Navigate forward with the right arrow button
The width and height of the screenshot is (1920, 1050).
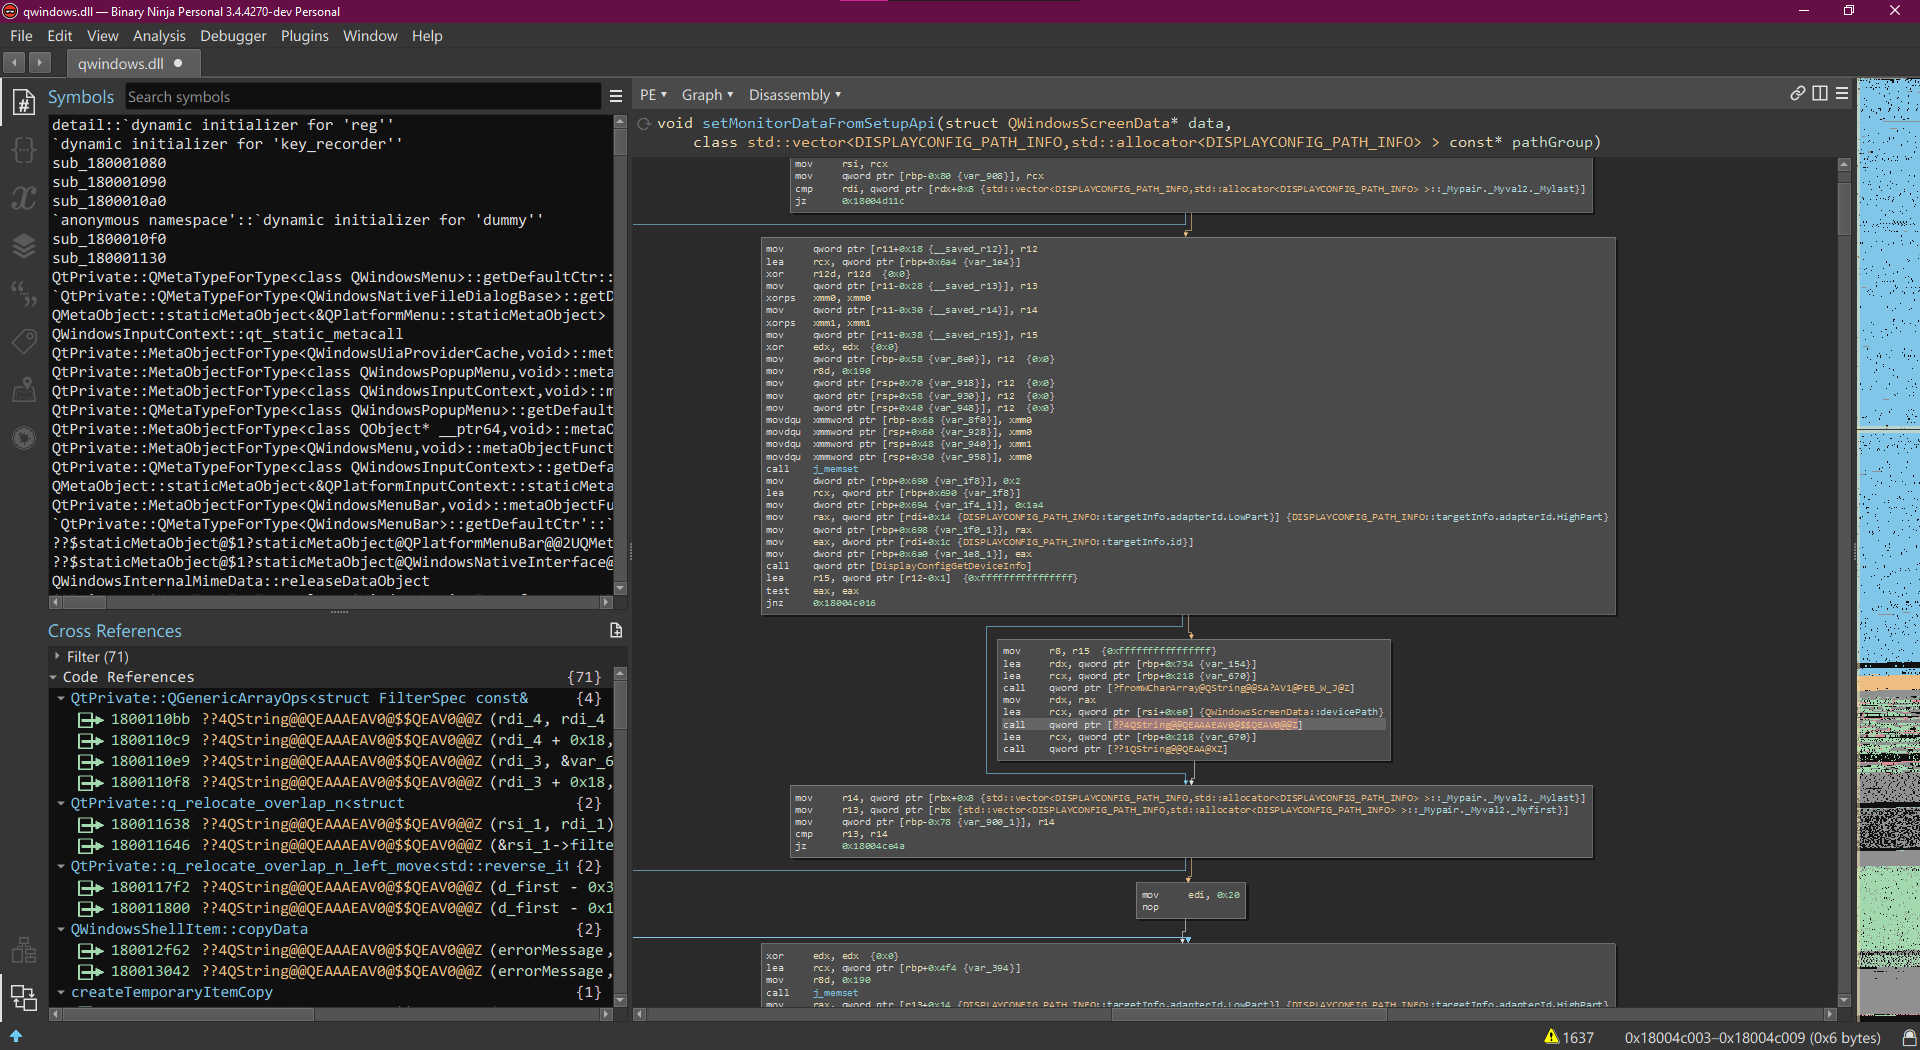(x=39, y=63)
